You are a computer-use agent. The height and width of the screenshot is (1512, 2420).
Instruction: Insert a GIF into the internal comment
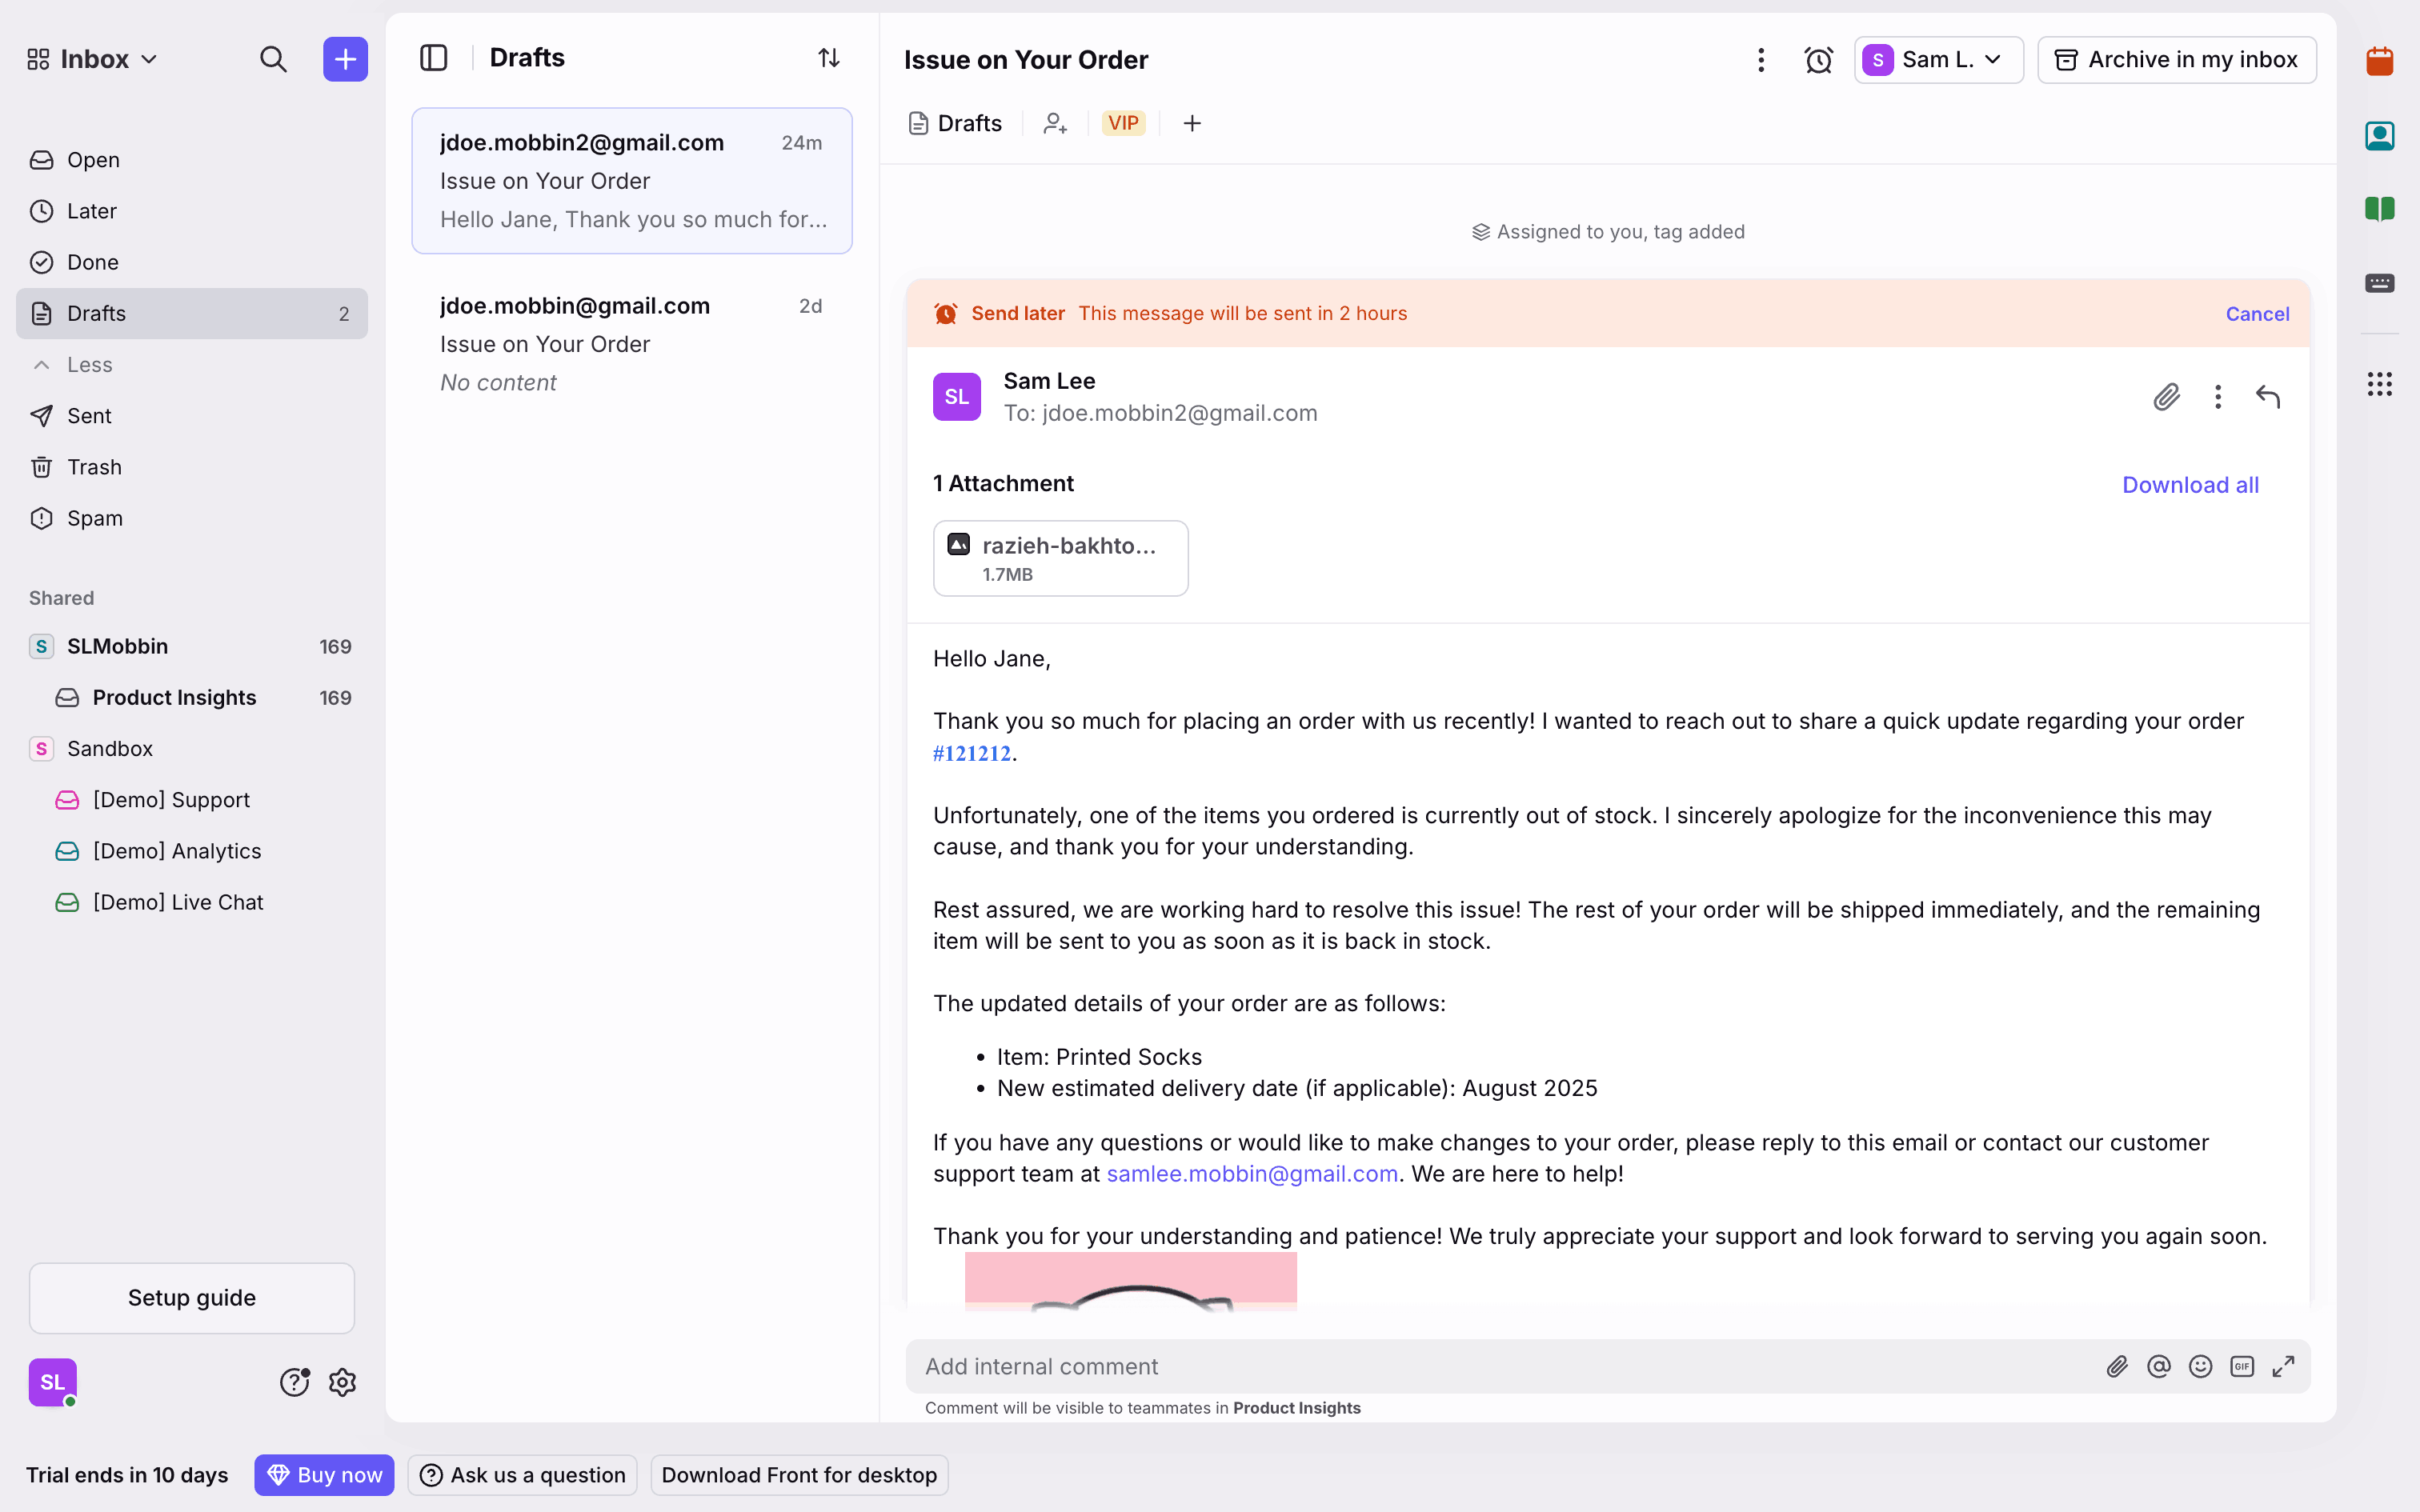(2241, 1366)
